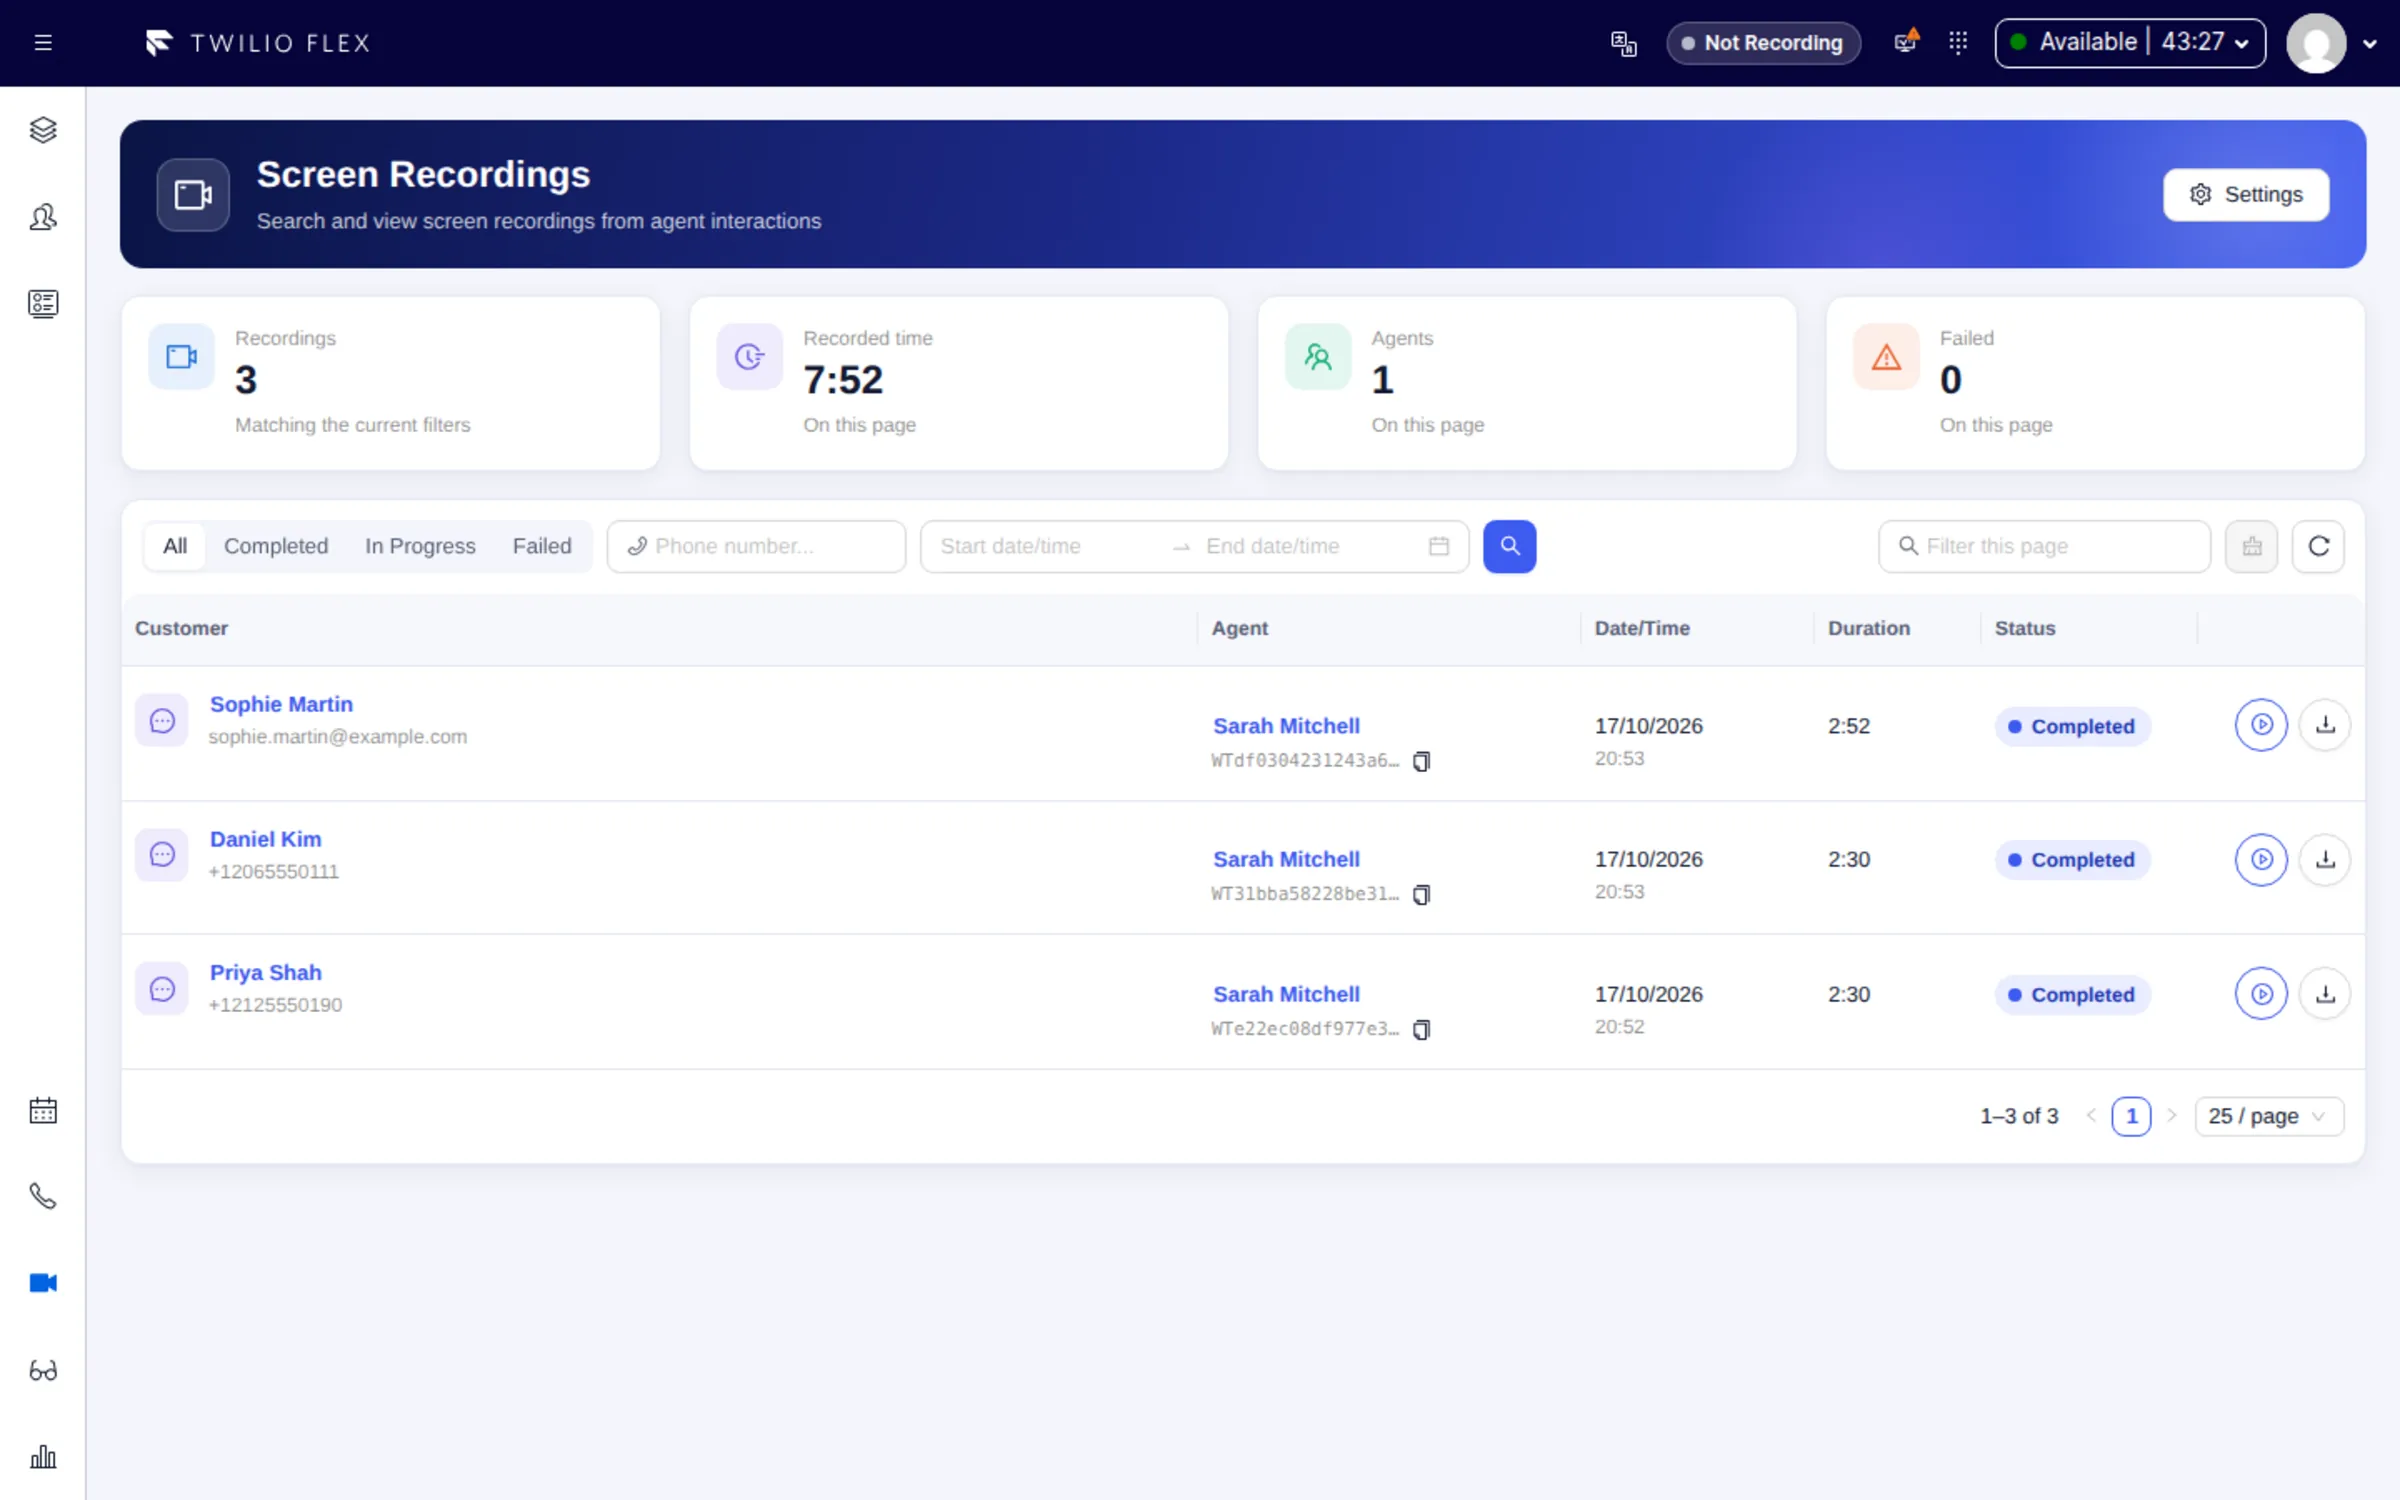
Task: Select the screen recordings camera sidebar icon
Action: click(43, 1283)
